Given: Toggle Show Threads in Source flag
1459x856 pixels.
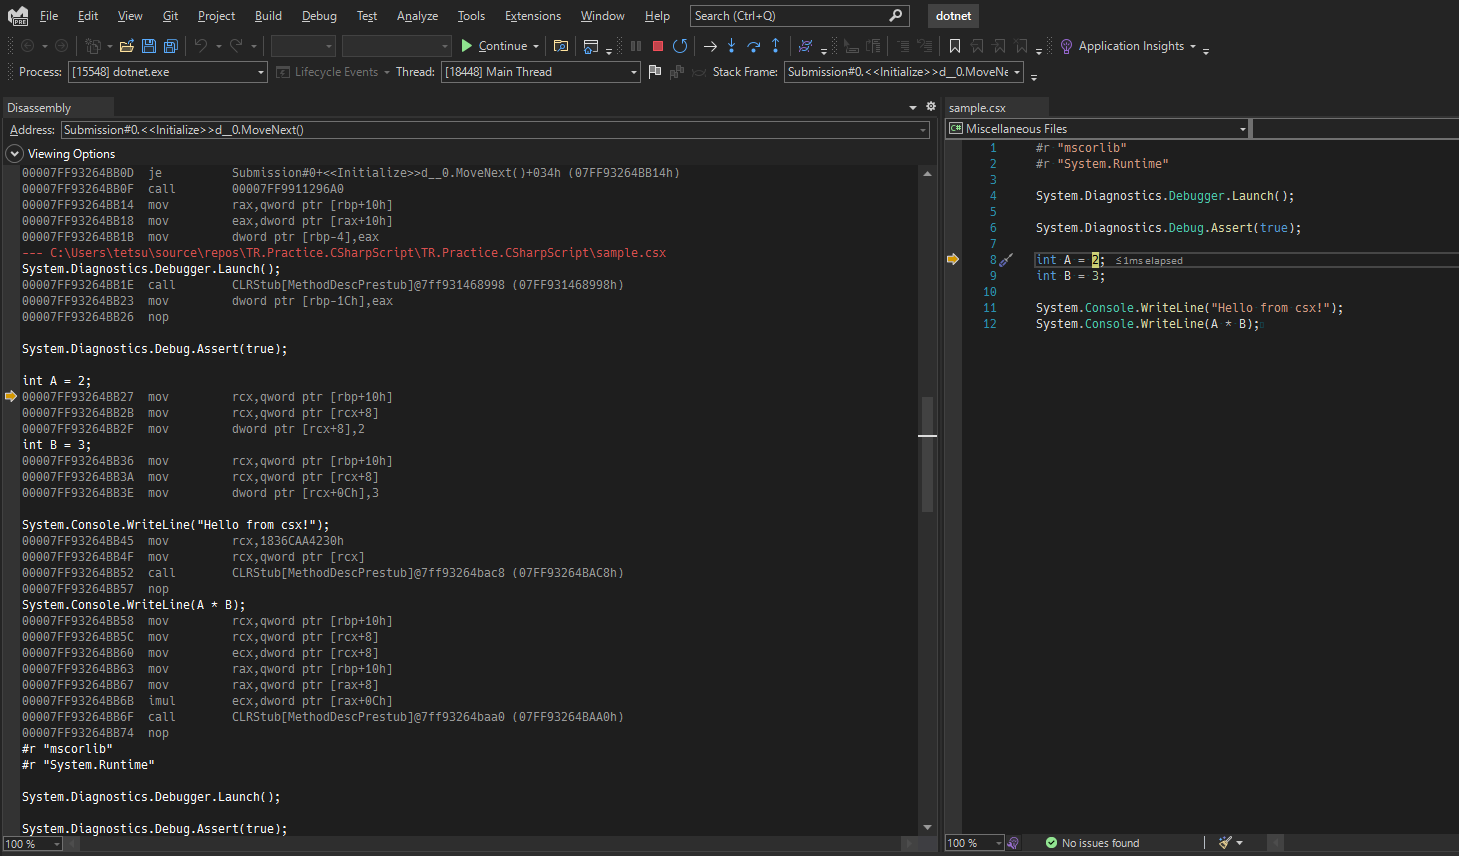Looking at the screenshot, I should (654, 71).
